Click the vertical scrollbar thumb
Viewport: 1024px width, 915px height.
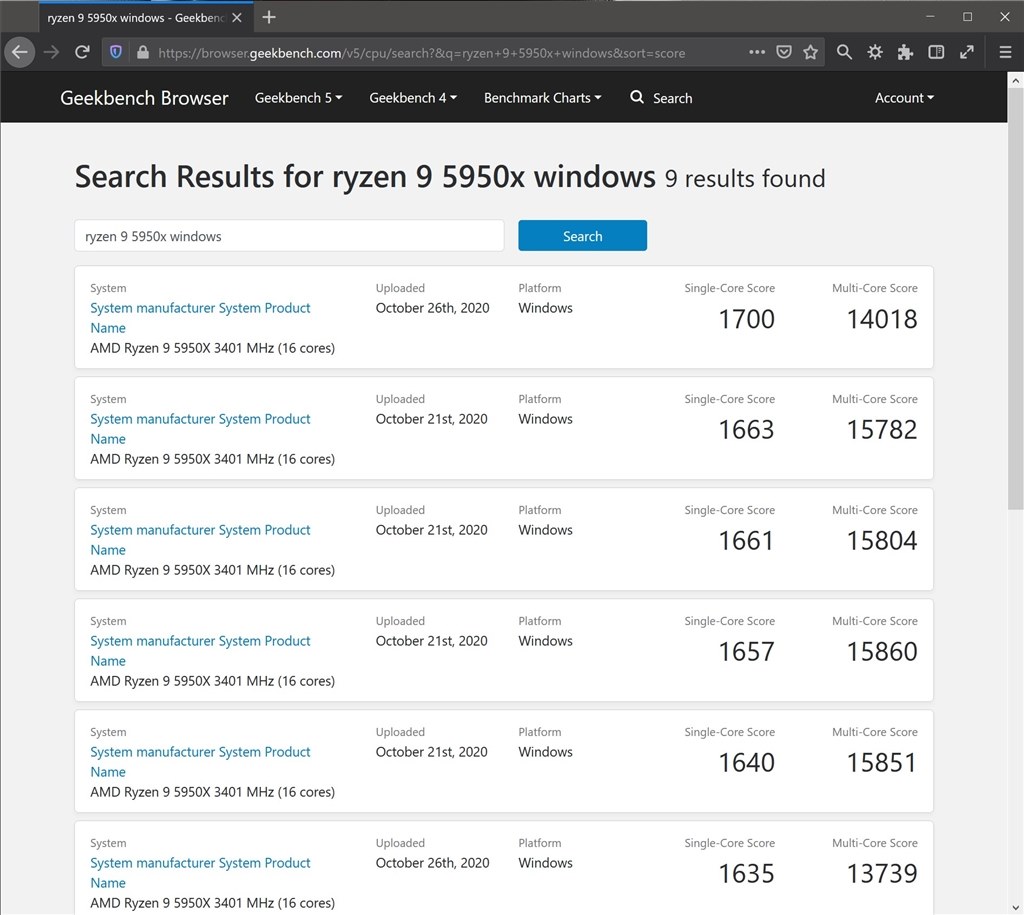tap(1015, 298)
